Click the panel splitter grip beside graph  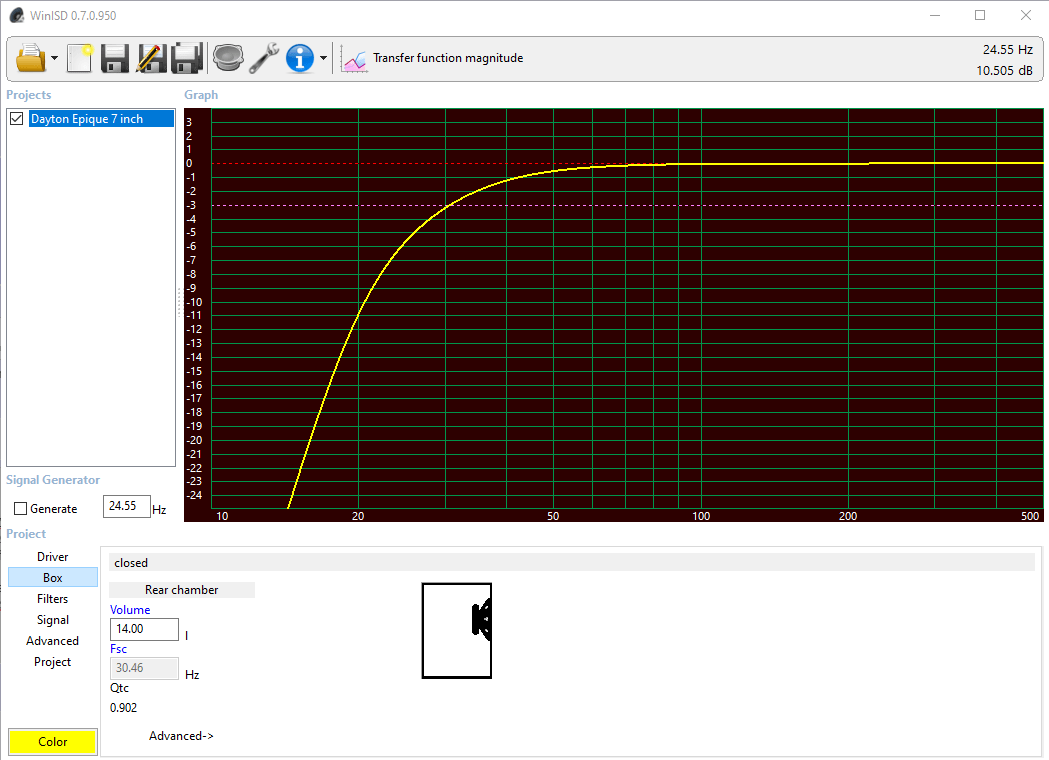coord(179,302)
